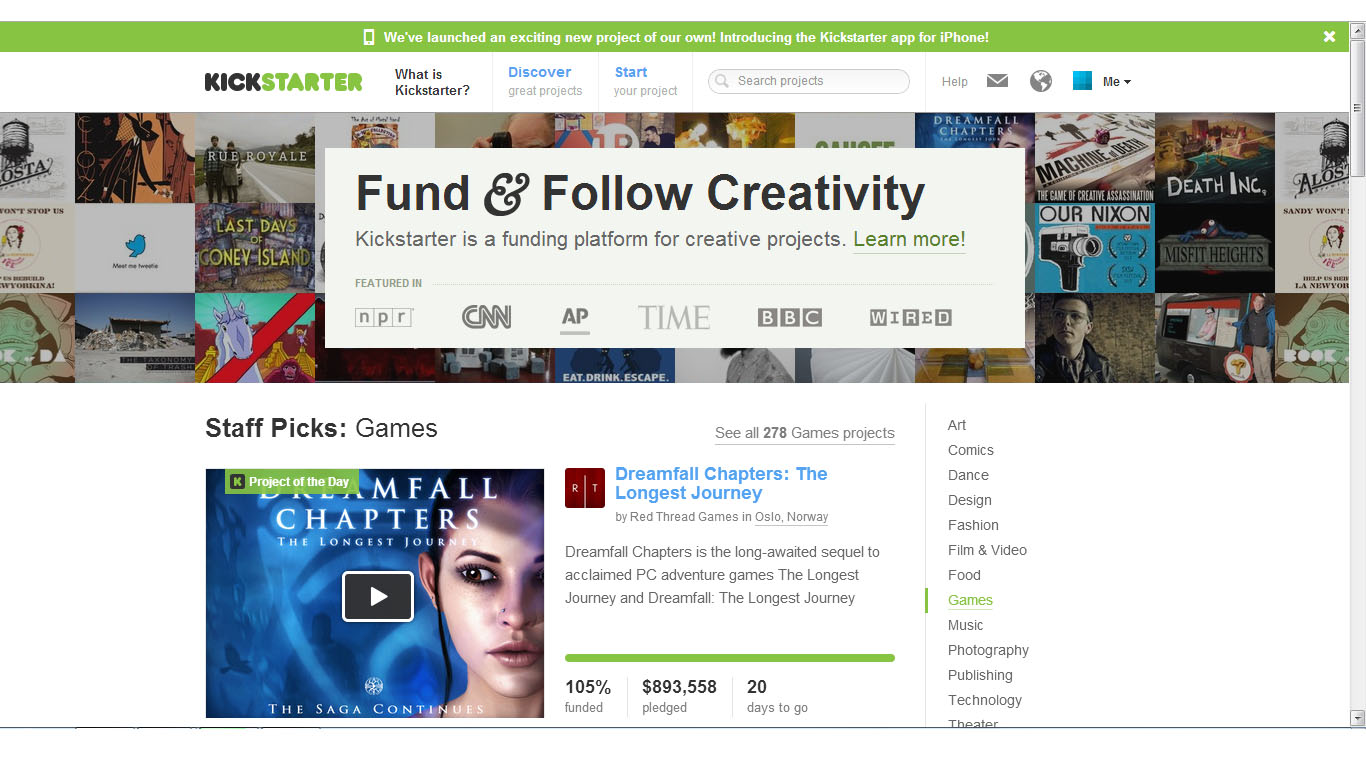Screen dimensions: 1366x768
Task: Select the Fashion category
Action: 973,525
